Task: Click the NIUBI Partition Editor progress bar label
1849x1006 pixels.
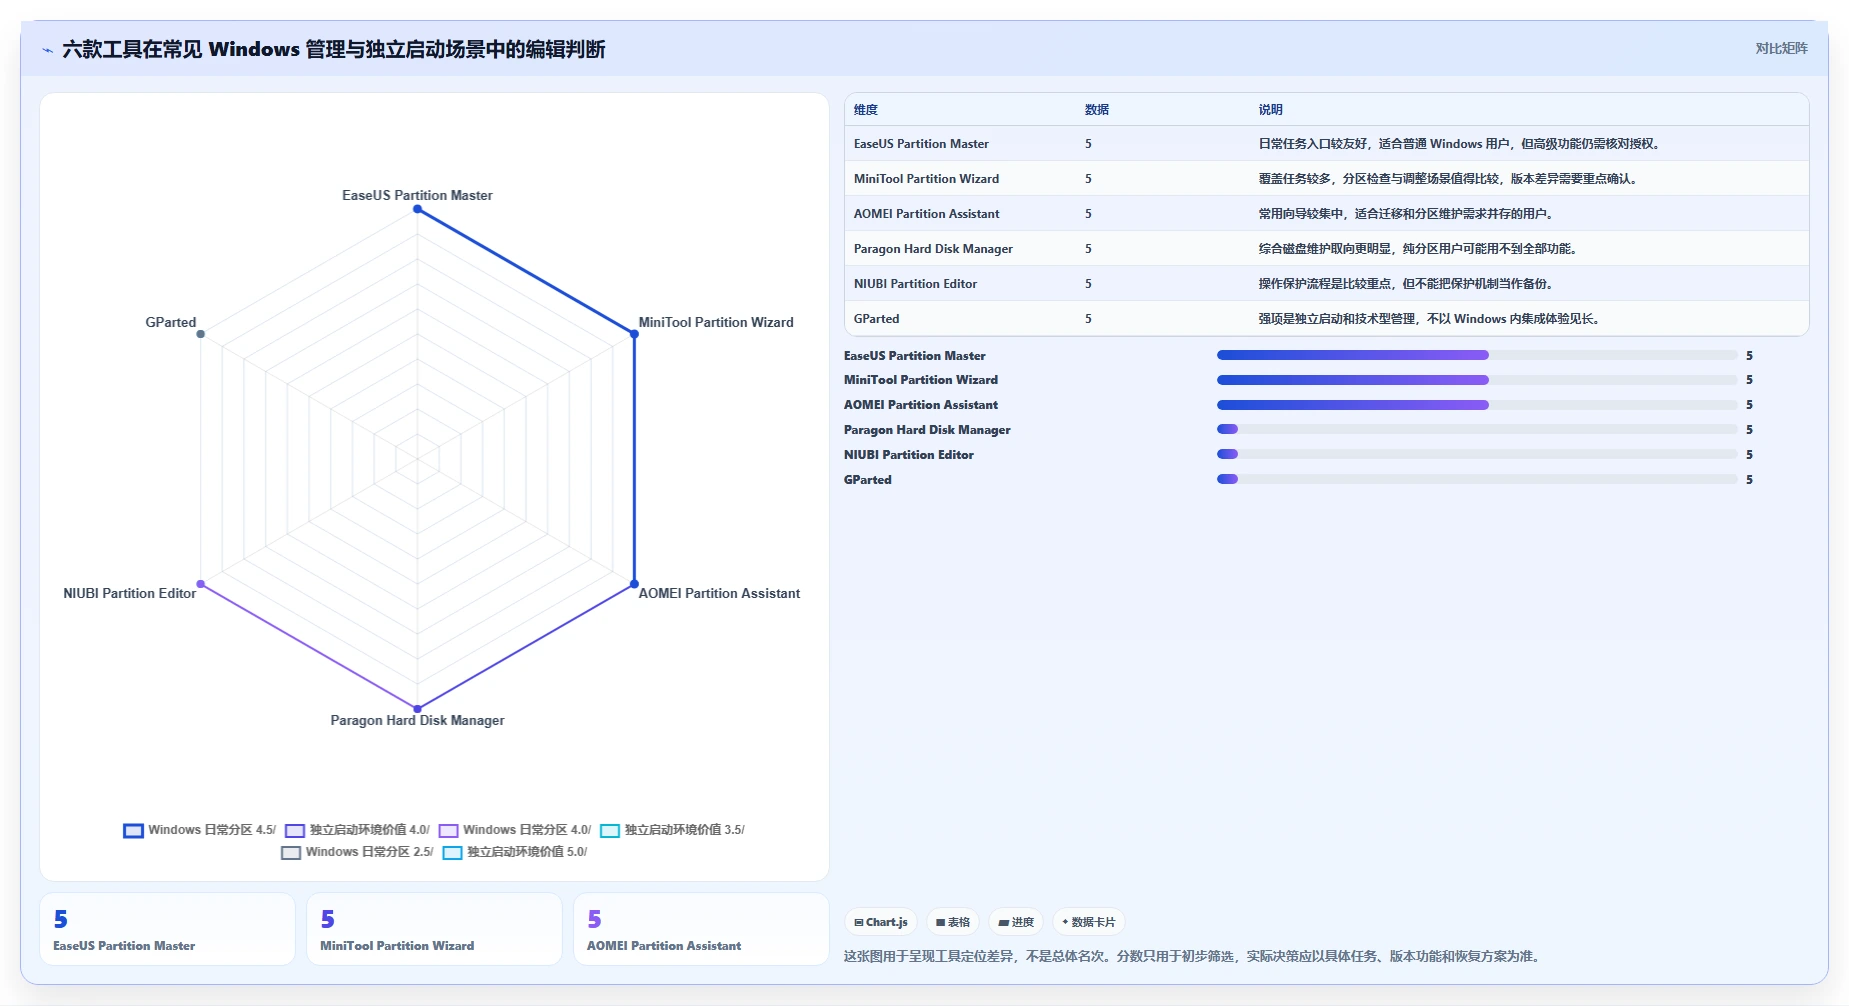Action: tap(909, 455)
